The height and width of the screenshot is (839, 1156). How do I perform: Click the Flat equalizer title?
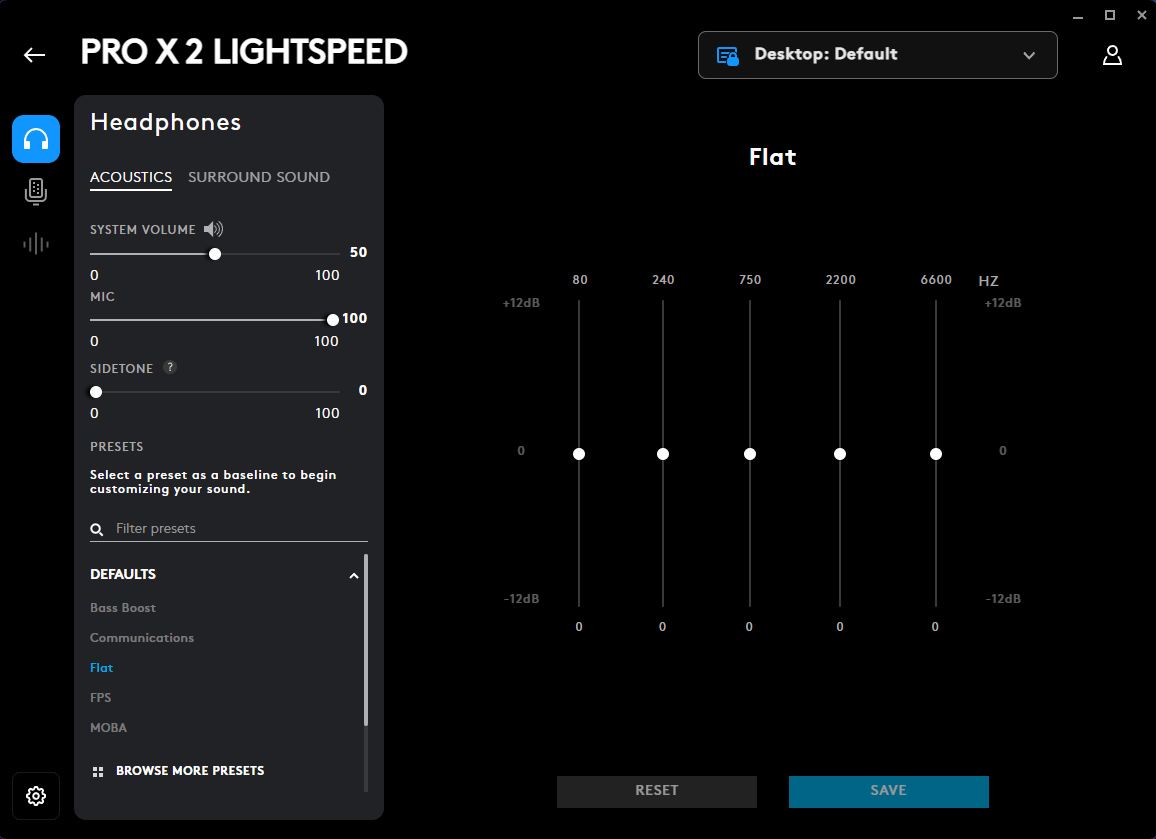coord(773,157)
